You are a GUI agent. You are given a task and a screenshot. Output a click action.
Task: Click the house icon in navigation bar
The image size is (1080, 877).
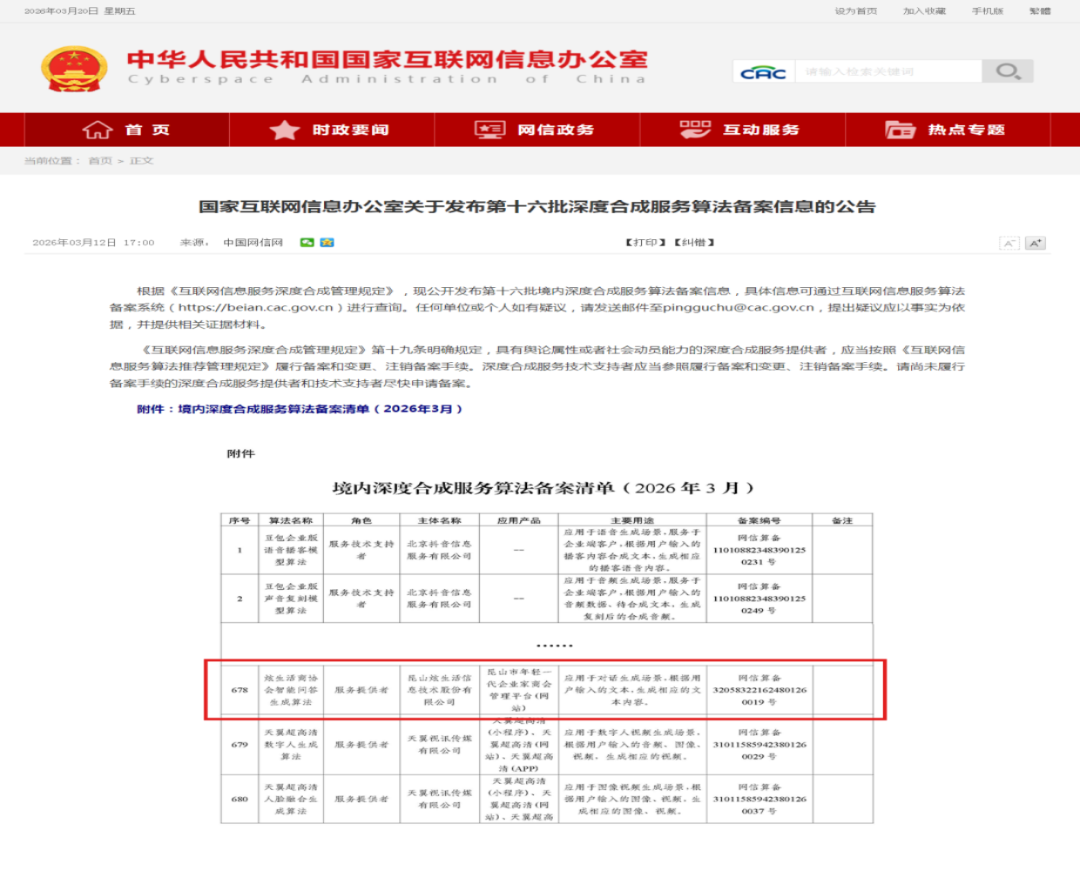click(97, 130)
